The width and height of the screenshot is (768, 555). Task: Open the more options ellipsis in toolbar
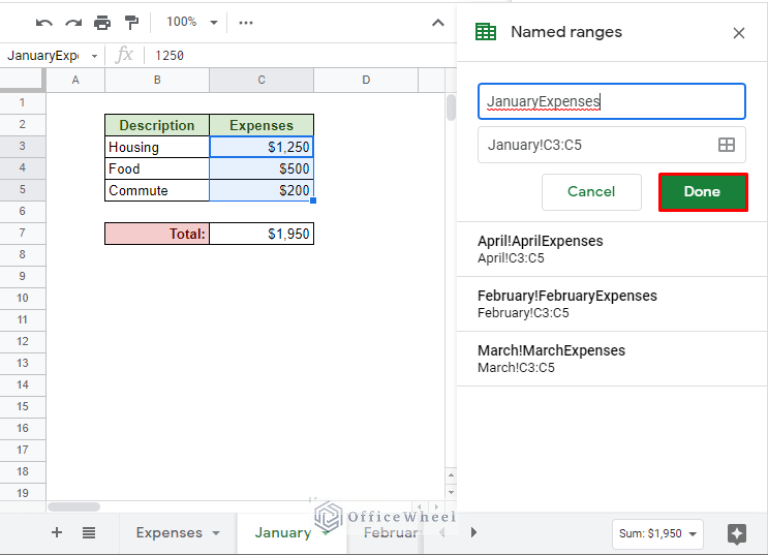246,22
